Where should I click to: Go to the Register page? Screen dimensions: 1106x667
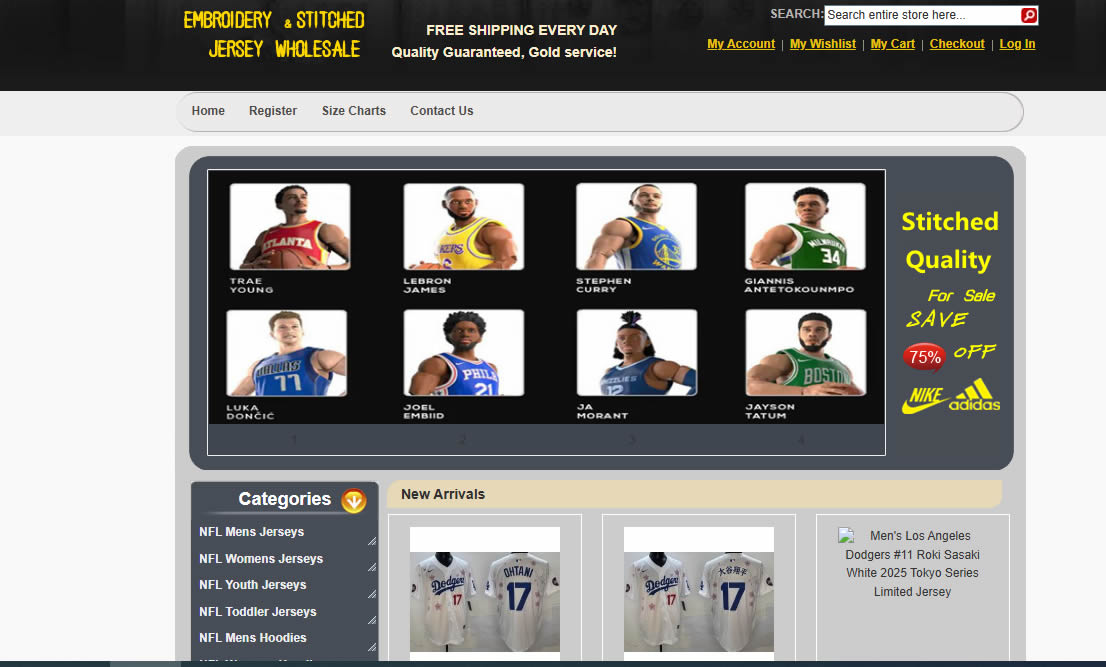point(273,111)
